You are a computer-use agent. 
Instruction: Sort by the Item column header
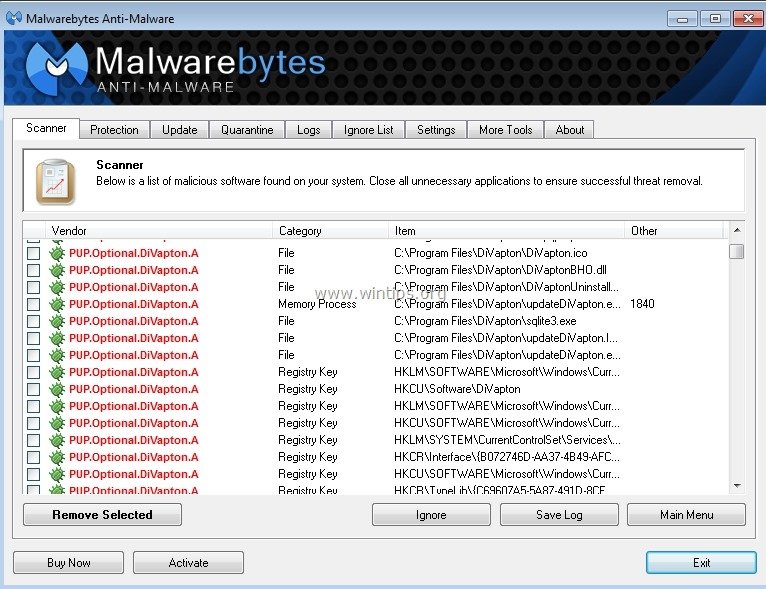[507, 231]
